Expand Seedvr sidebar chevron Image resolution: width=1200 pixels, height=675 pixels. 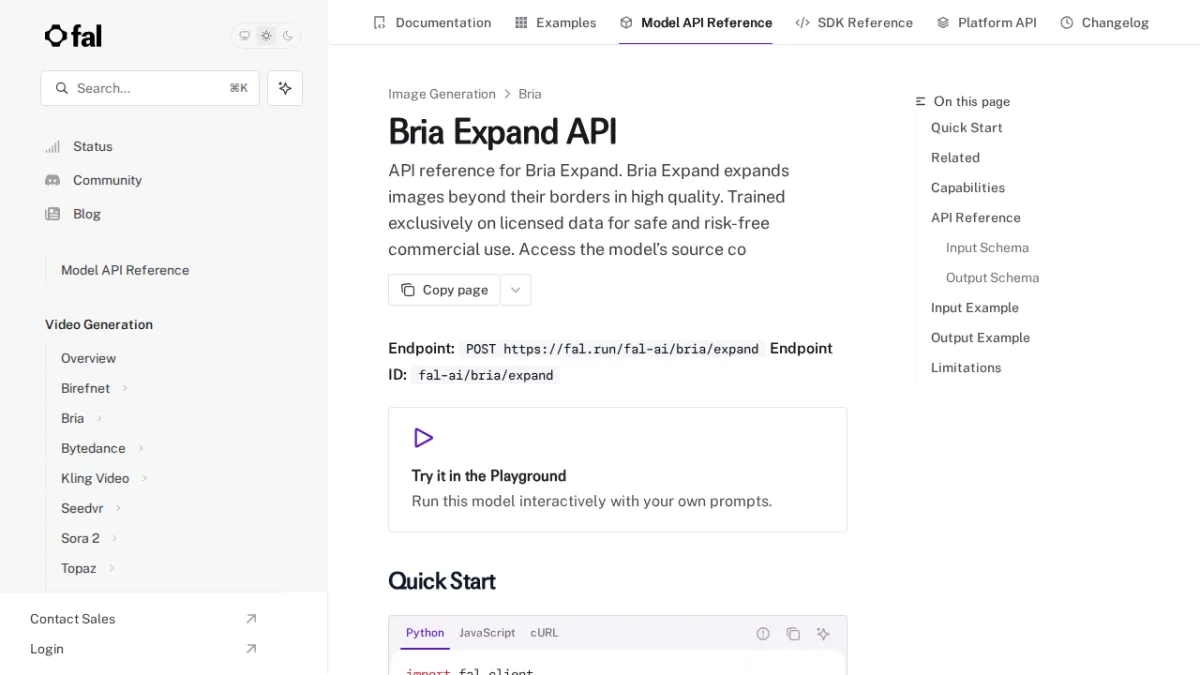118,508
